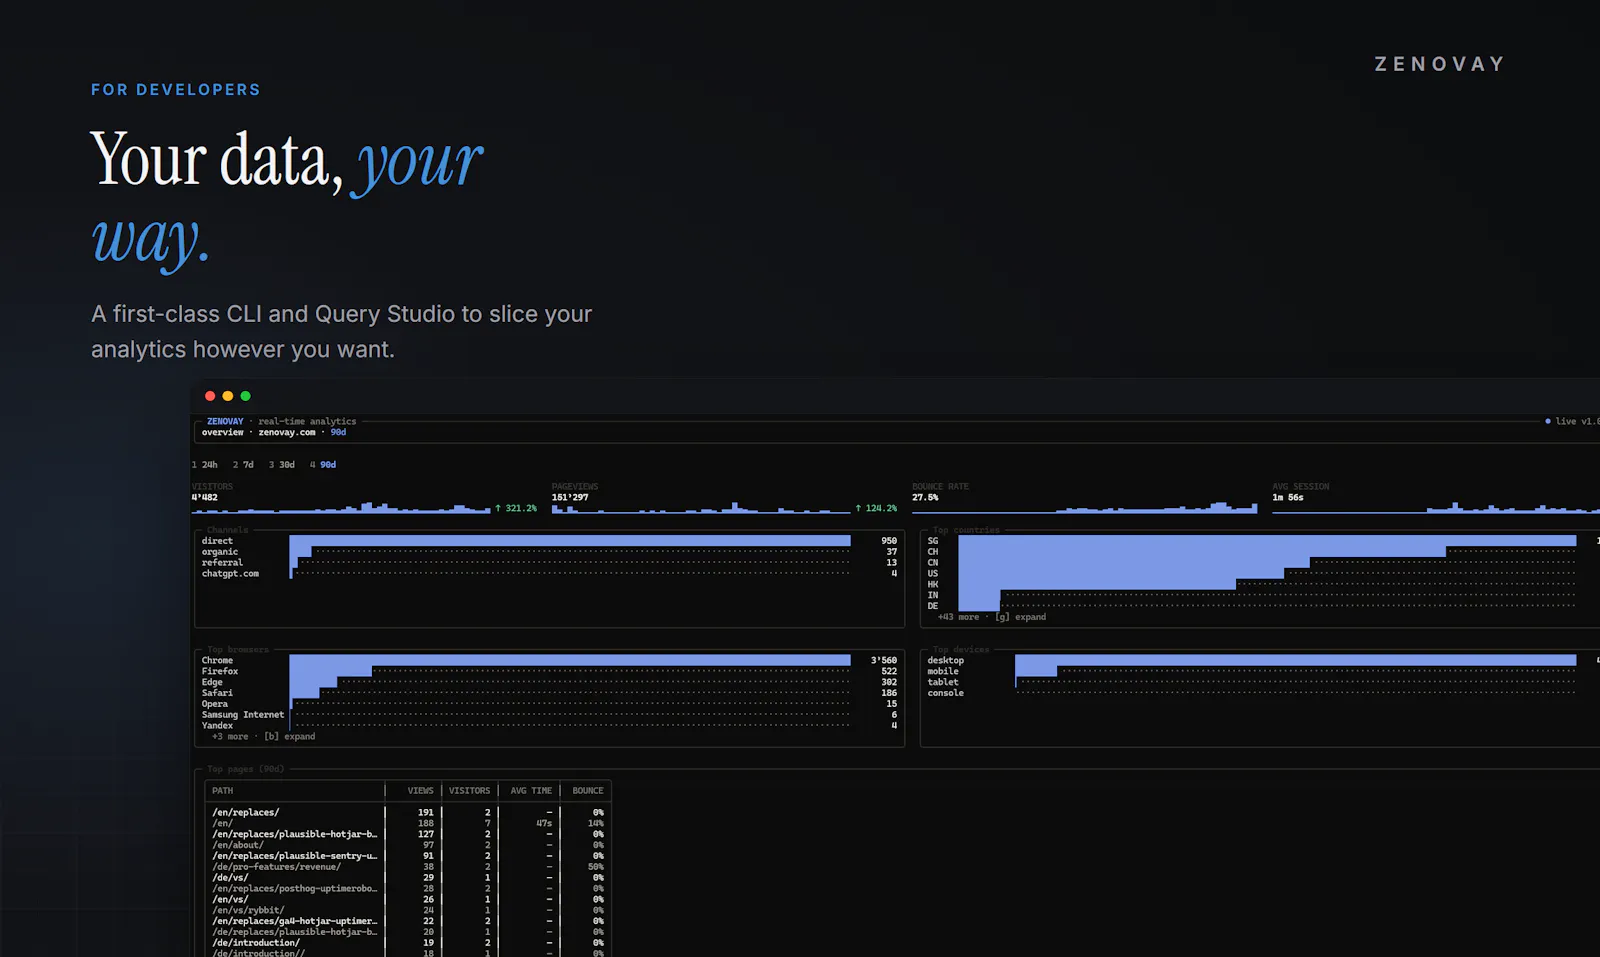Viewport: 1600px width, 957px height.
Task: Select the Samsung Internet browser row
Action: click(x=549, y=715)
